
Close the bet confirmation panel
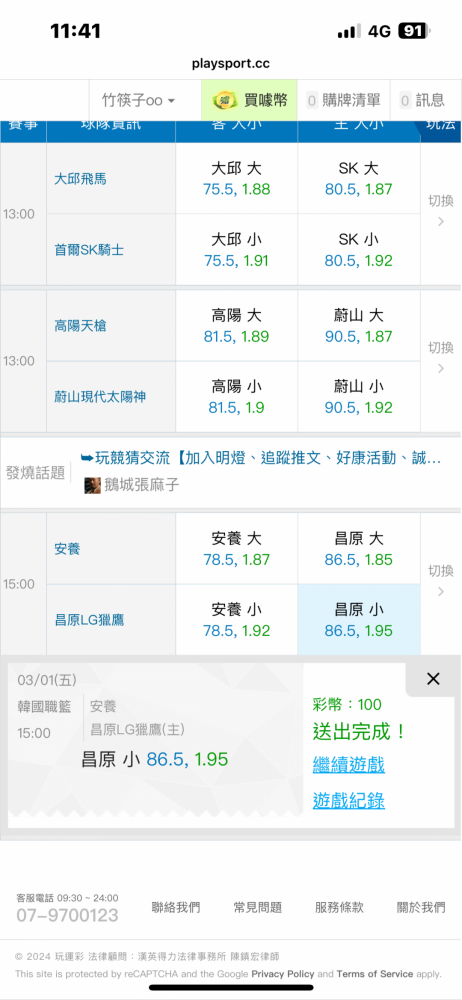(x=433, y=679)
